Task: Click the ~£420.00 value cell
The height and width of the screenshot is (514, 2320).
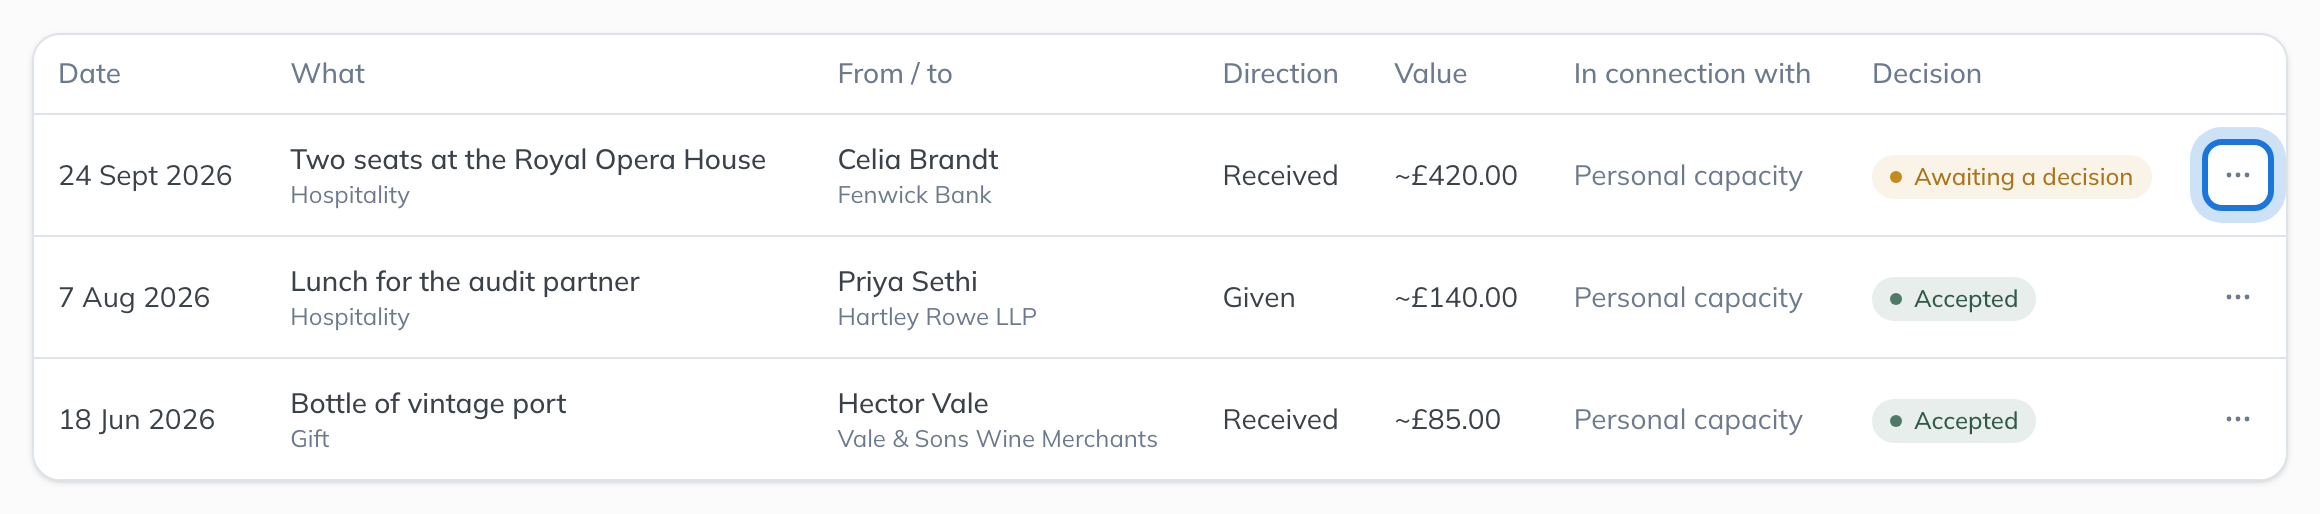Action: (x=1456, y=176)
